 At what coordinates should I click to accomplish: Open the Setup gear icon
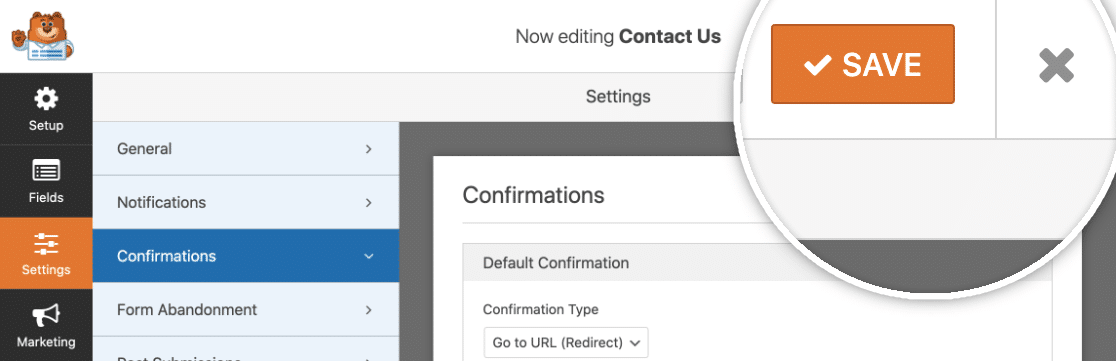point(46,99)
